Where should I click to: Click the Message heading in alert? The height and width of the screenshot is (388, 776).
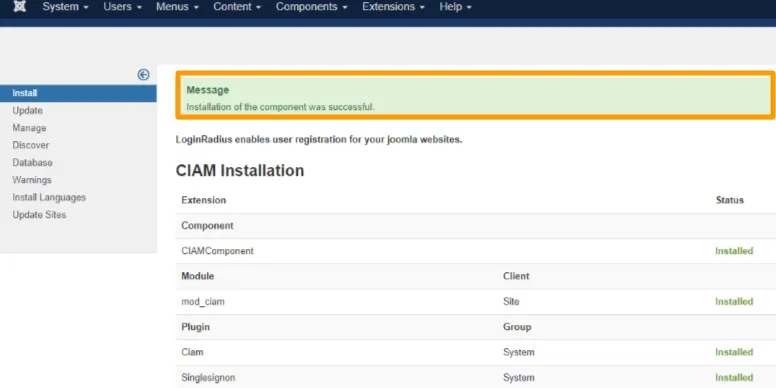[207, 90]
